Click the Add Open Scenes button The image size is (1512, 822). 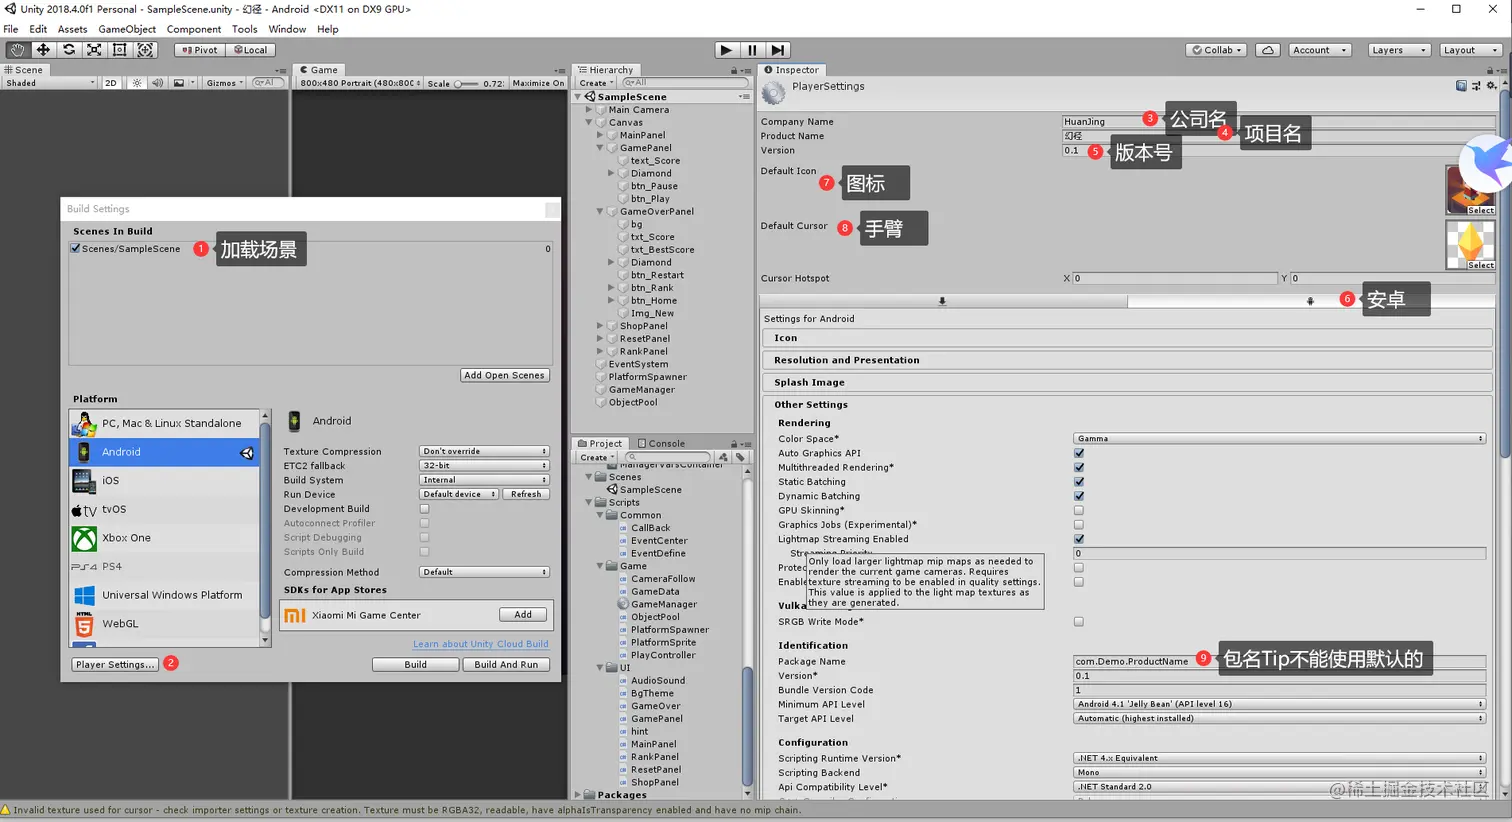tap(505, 376)
